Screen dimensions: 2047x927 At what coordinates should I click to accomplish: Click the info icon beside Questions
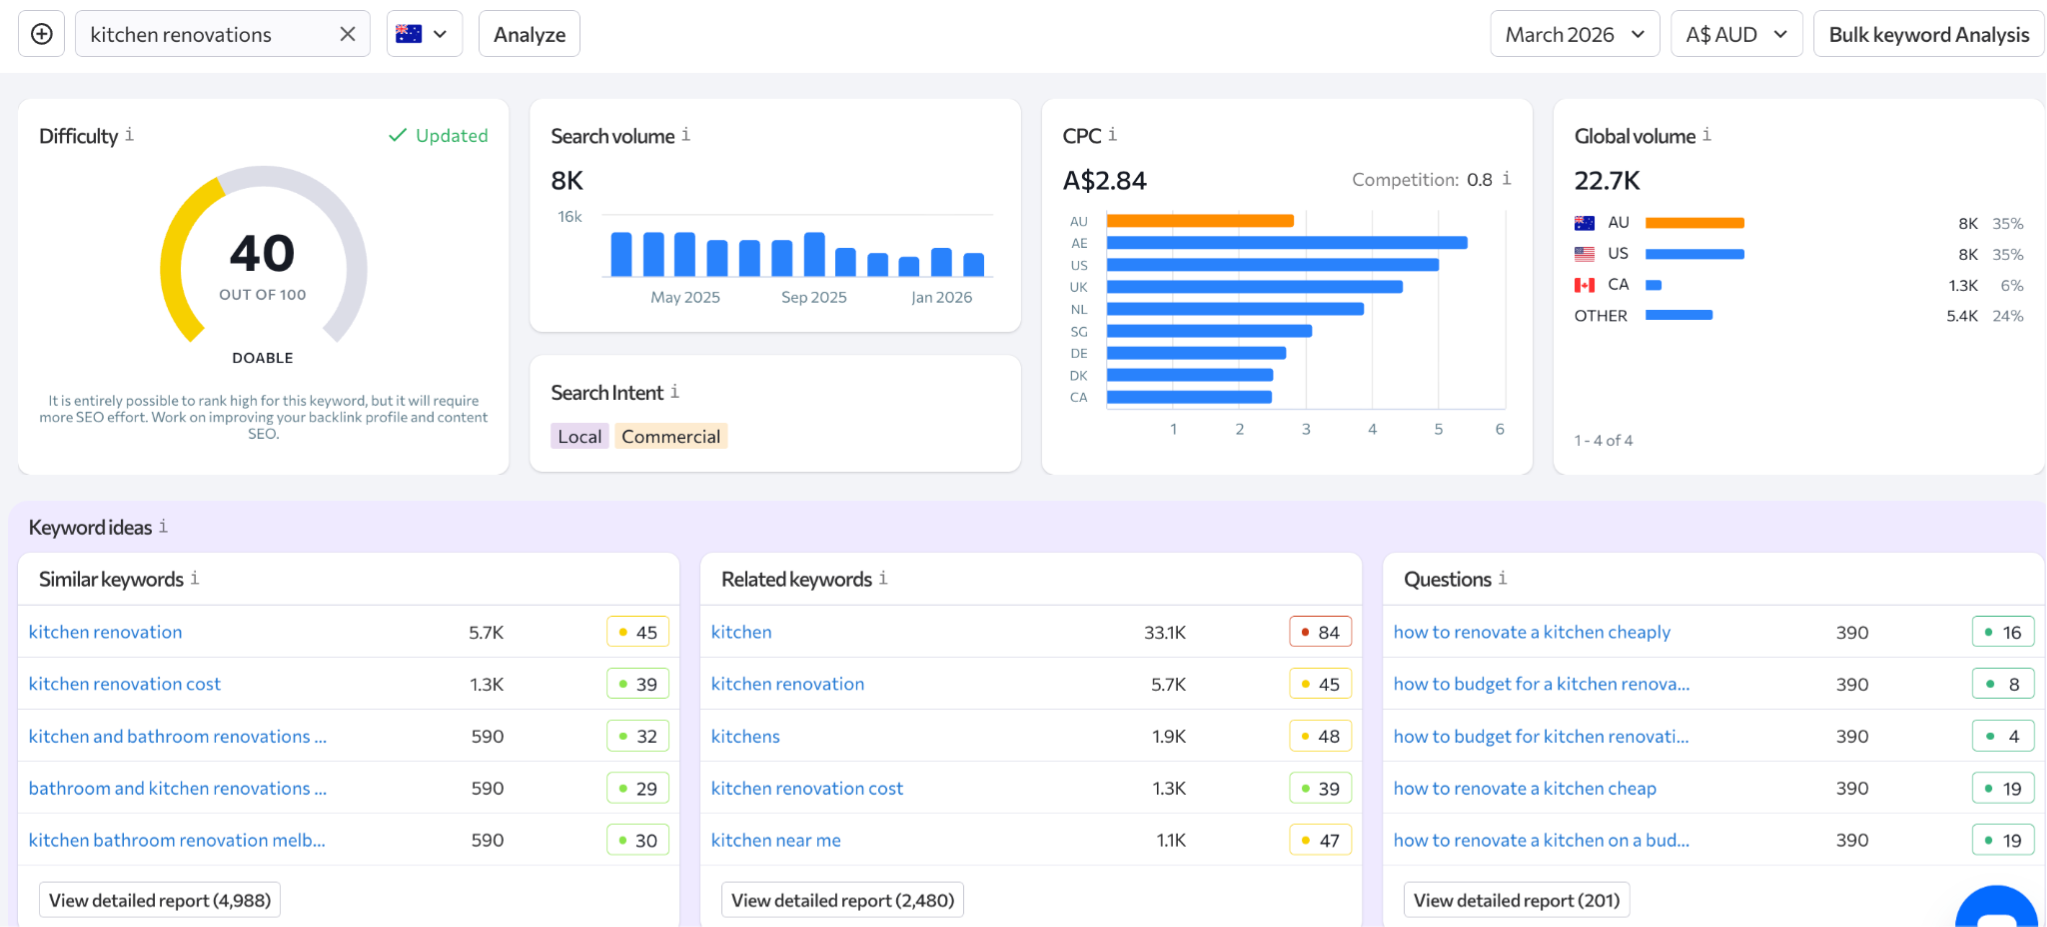1502,578
